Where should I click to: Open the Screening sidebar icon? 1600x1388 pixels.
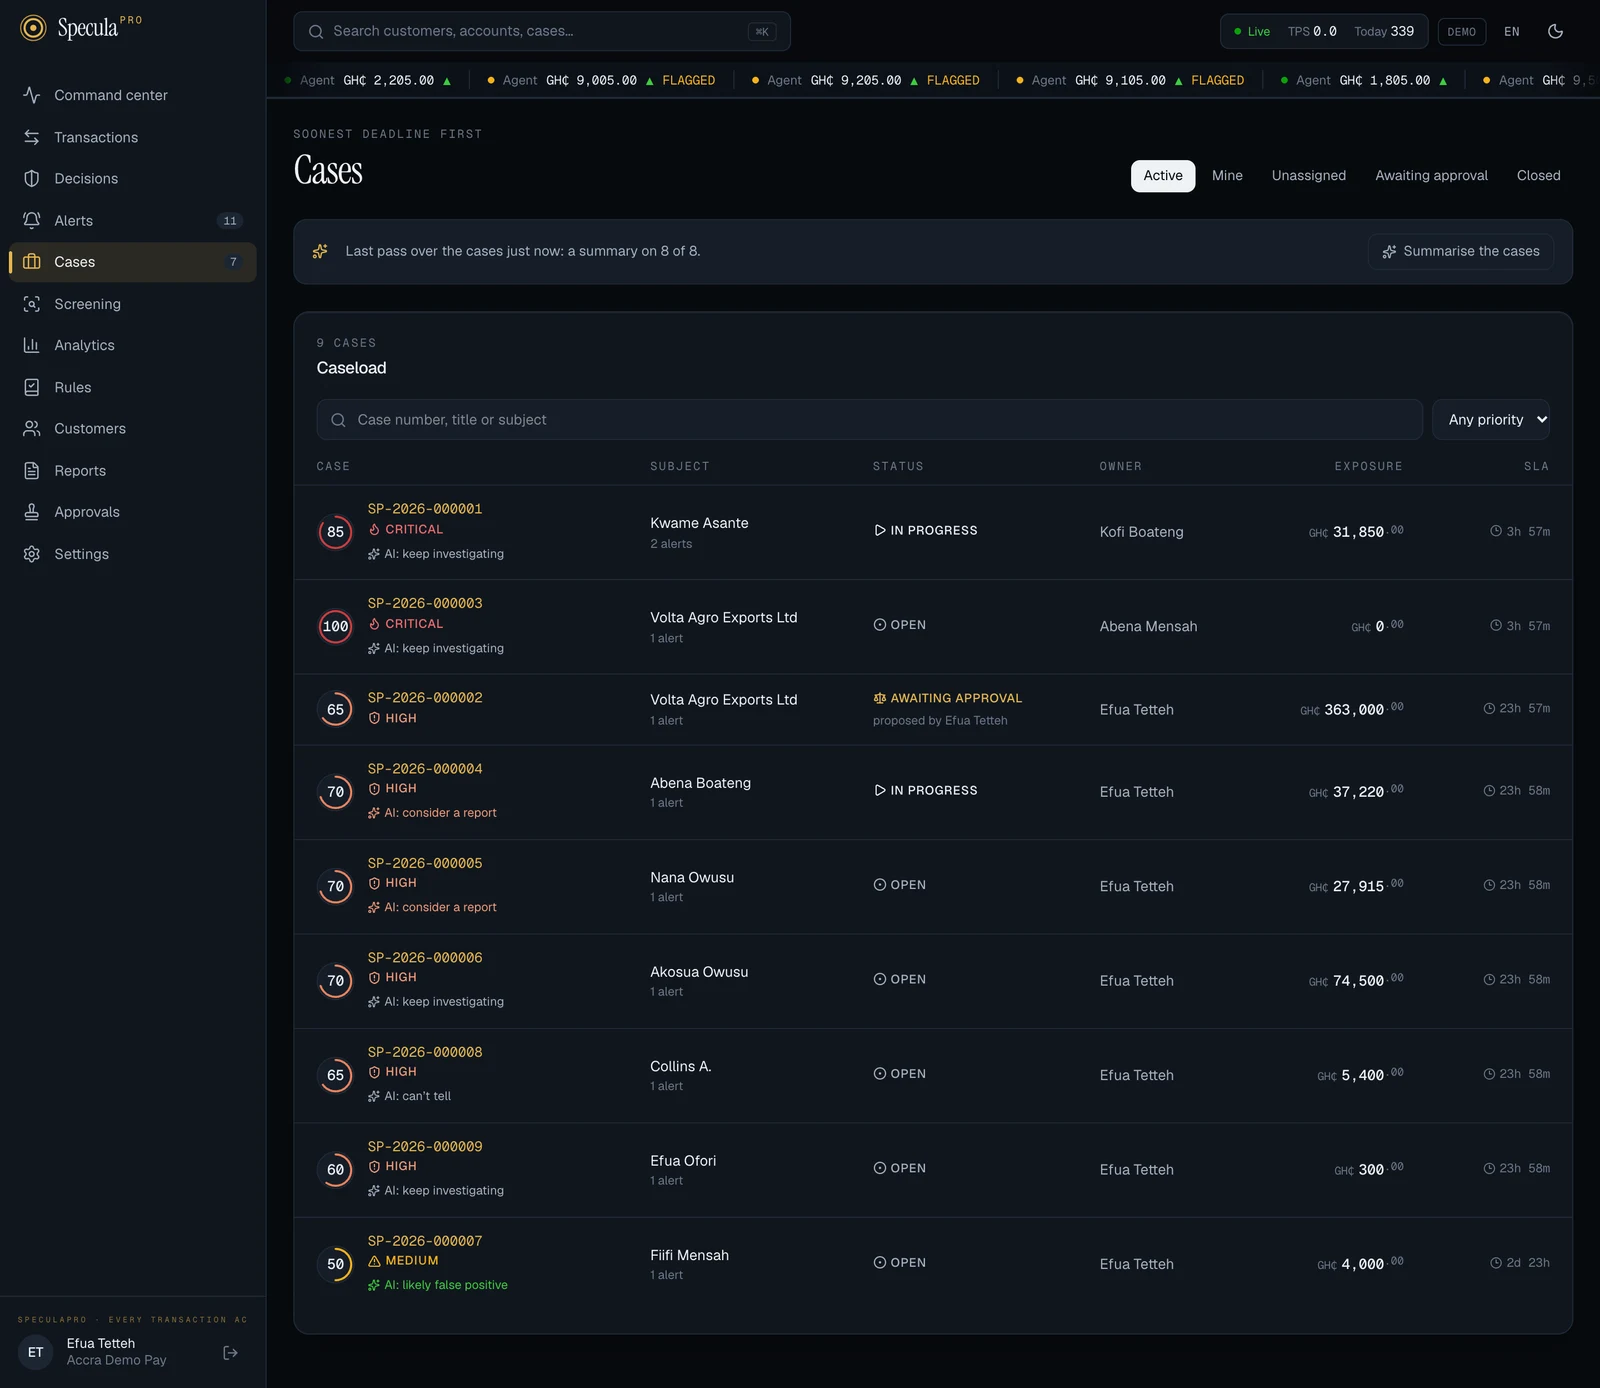(x=32, y=304)
